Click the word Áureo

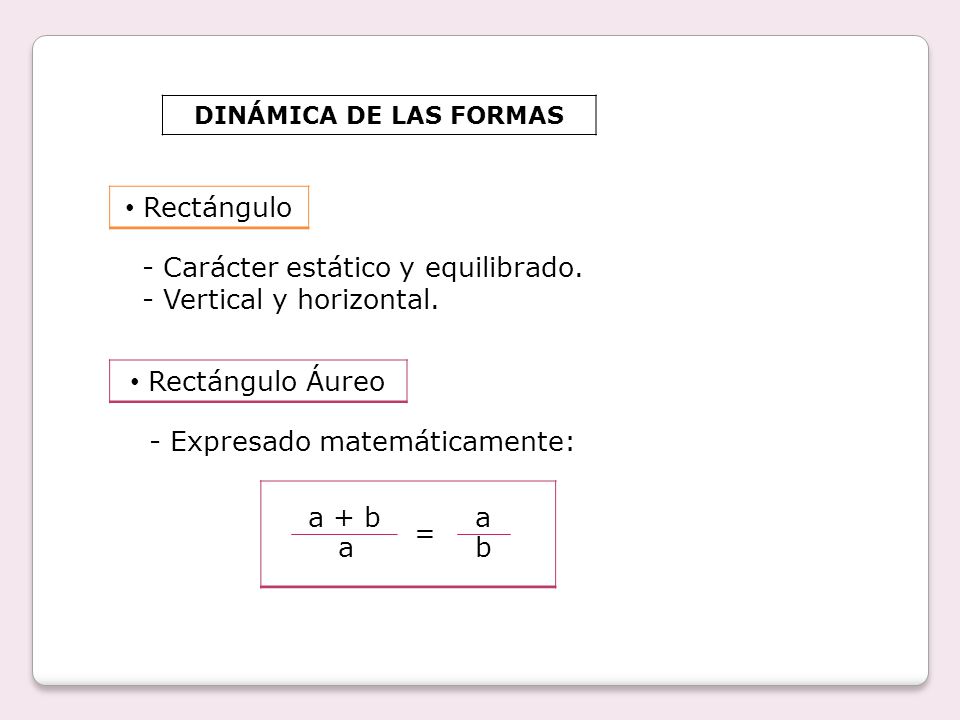[x=346, y=380]
